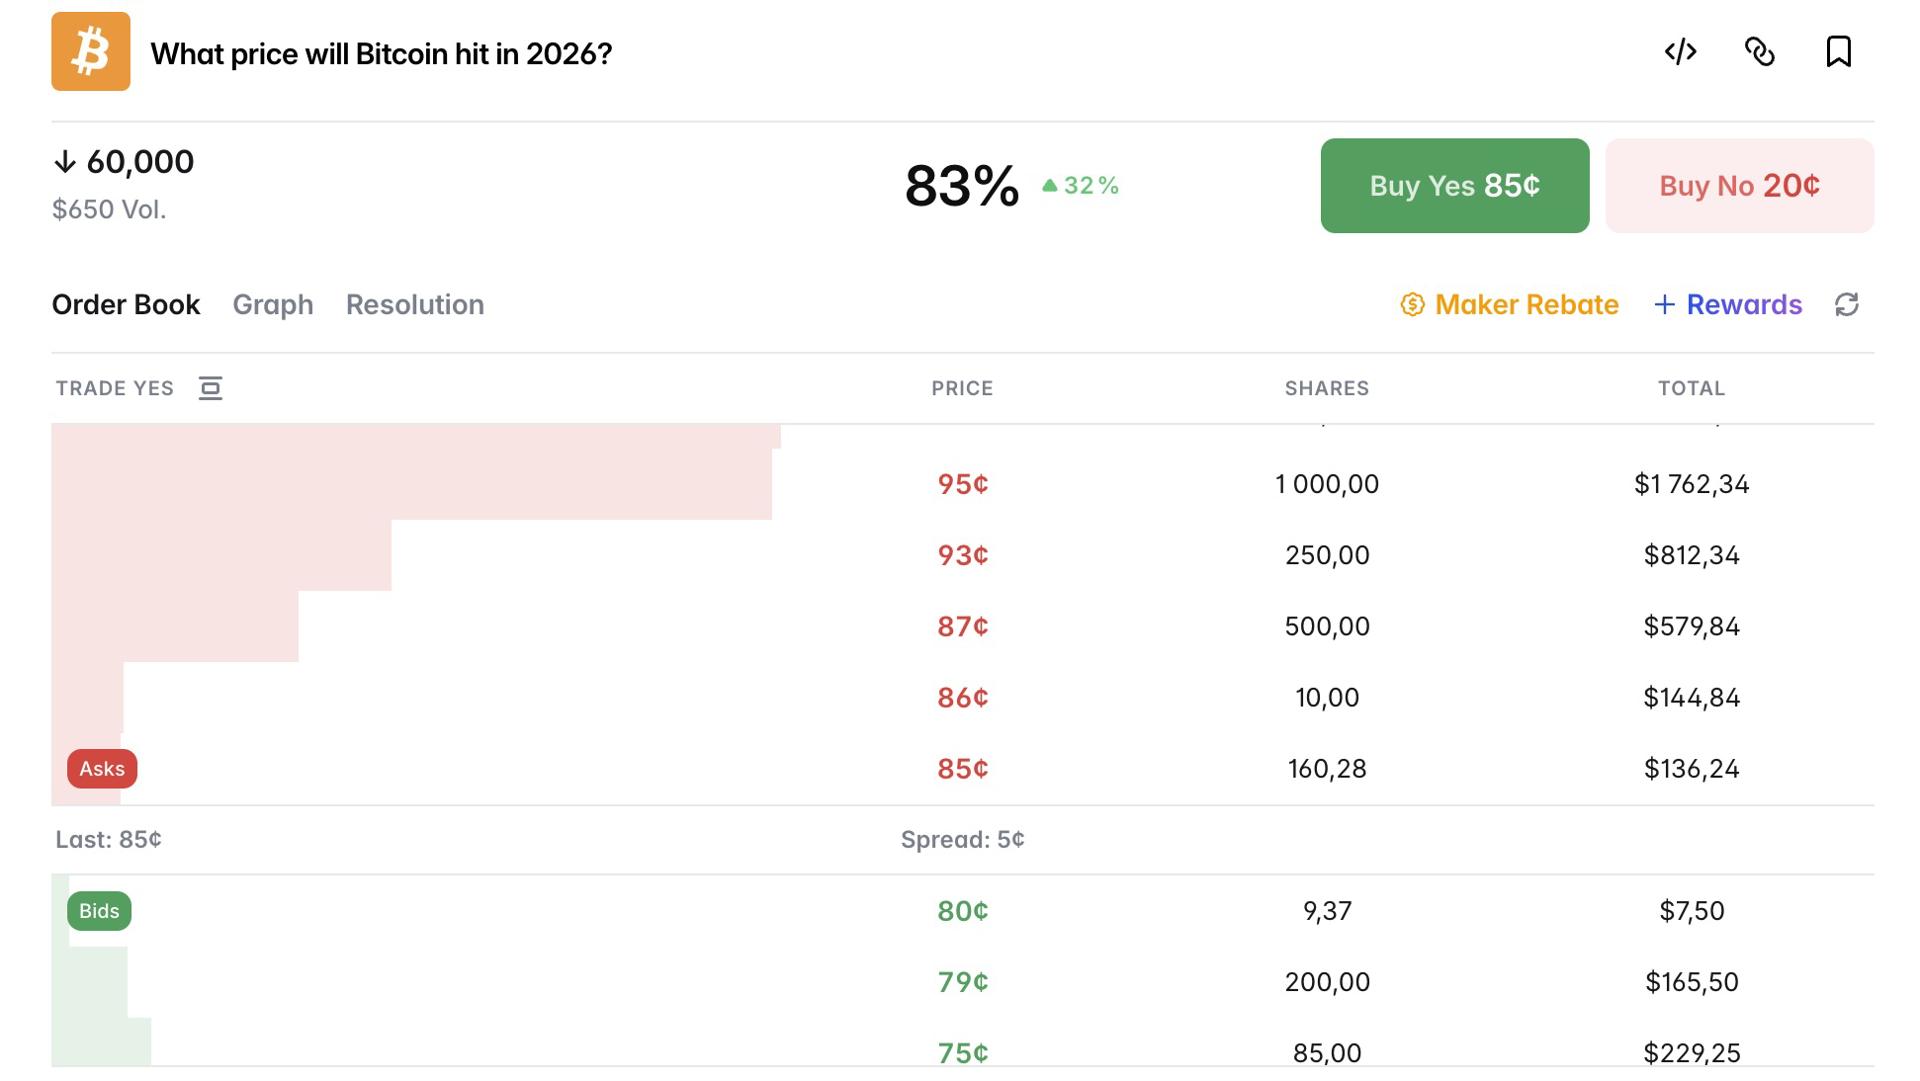Click the 9,37 shares value
Image resolution: width=1920 pixels, height=1081 pixels.
coord(1327,911)
